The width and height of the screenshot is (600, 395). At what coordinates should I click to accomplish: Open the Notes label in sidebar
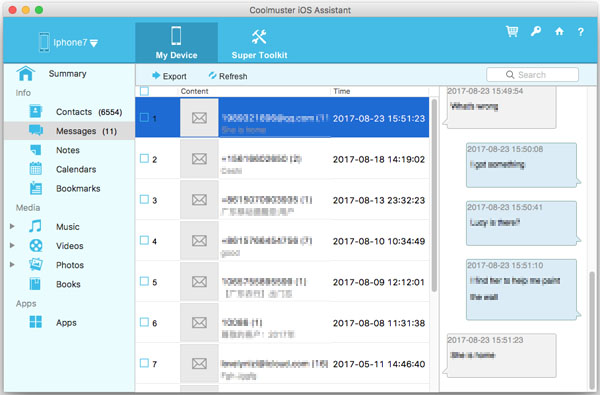(x=68, y=150)
